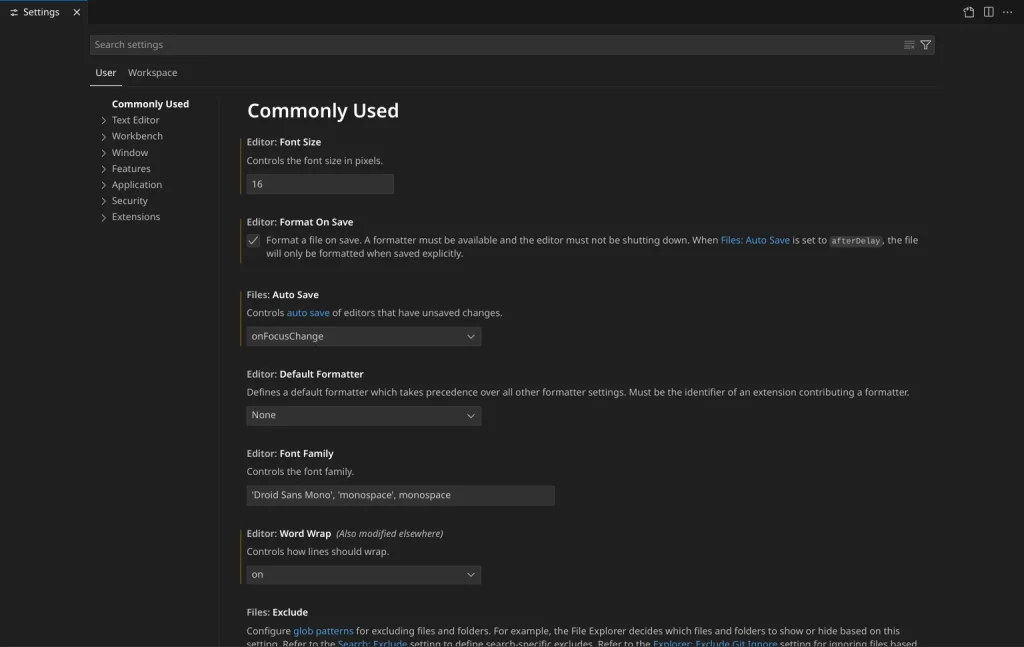Open the More Actions ellipsis menu
Viewport: 1024px width, 647px height.
1008,12
